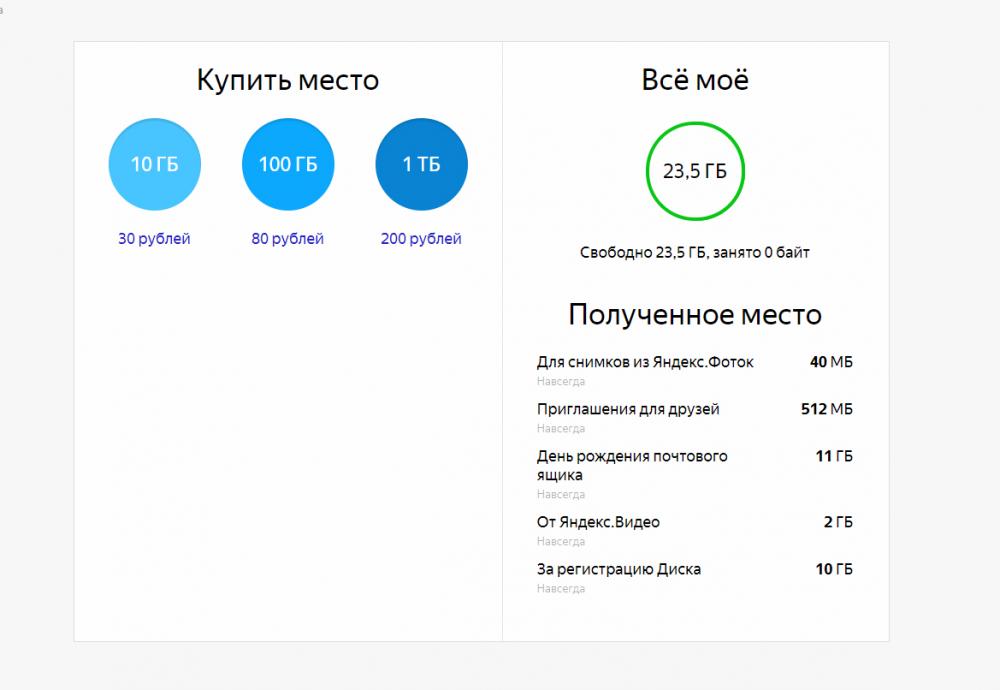The width and height of the screenshot is (1000, 690).
Task: Click the 'Для снимков из Яндекс.Фоток' row
Action: [695, 371]
